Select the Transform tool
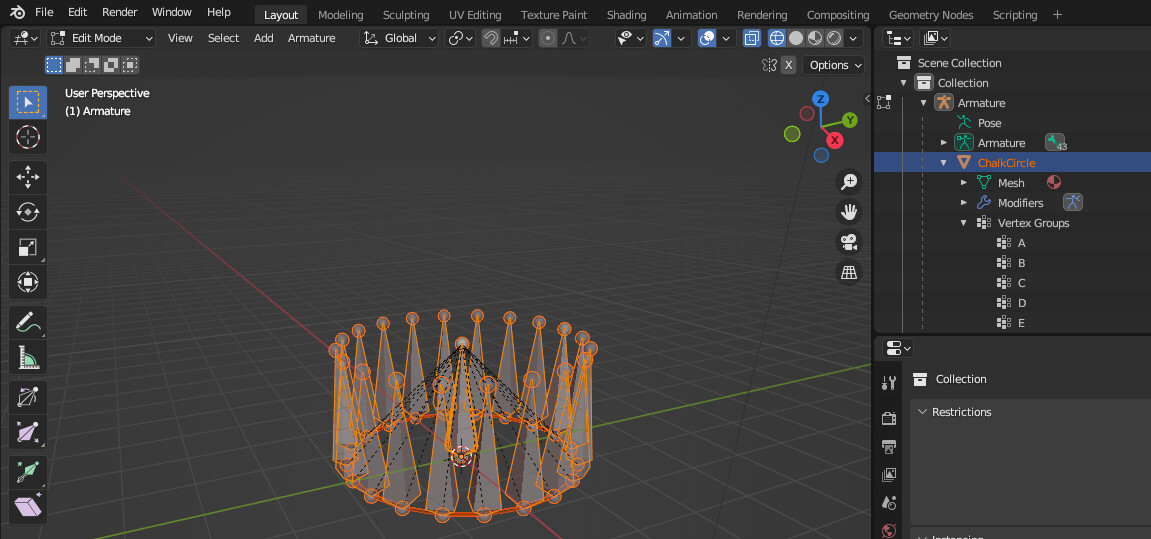 click(28, 283)
